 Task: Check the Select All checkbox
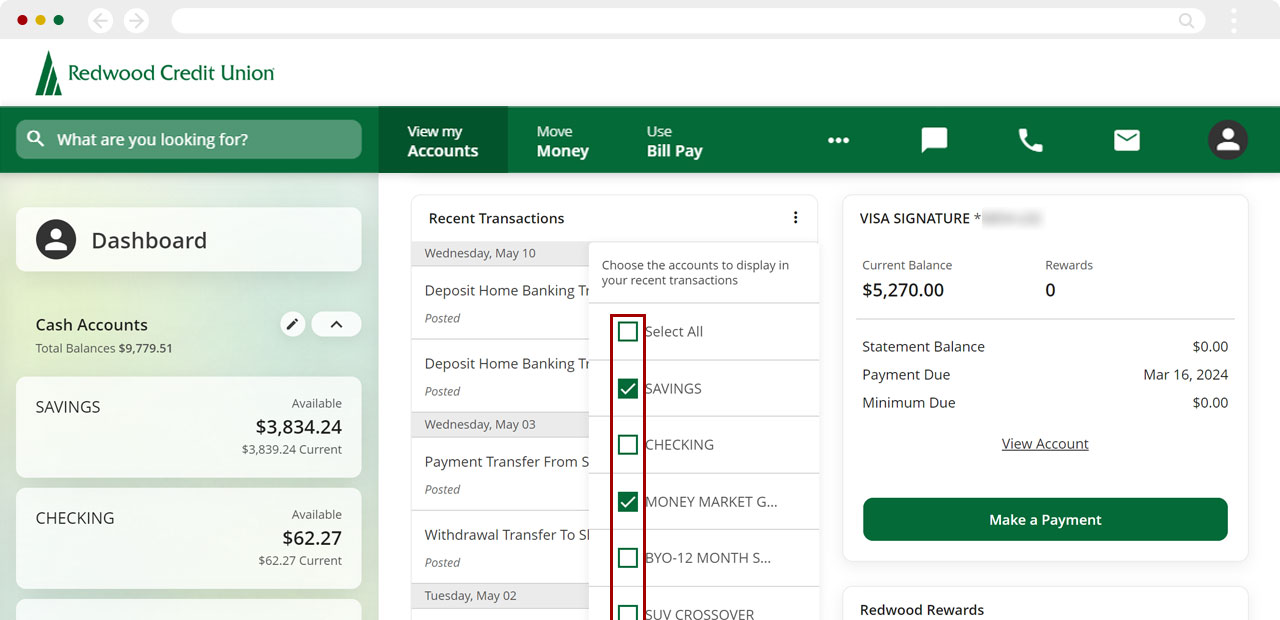(628, 331)
